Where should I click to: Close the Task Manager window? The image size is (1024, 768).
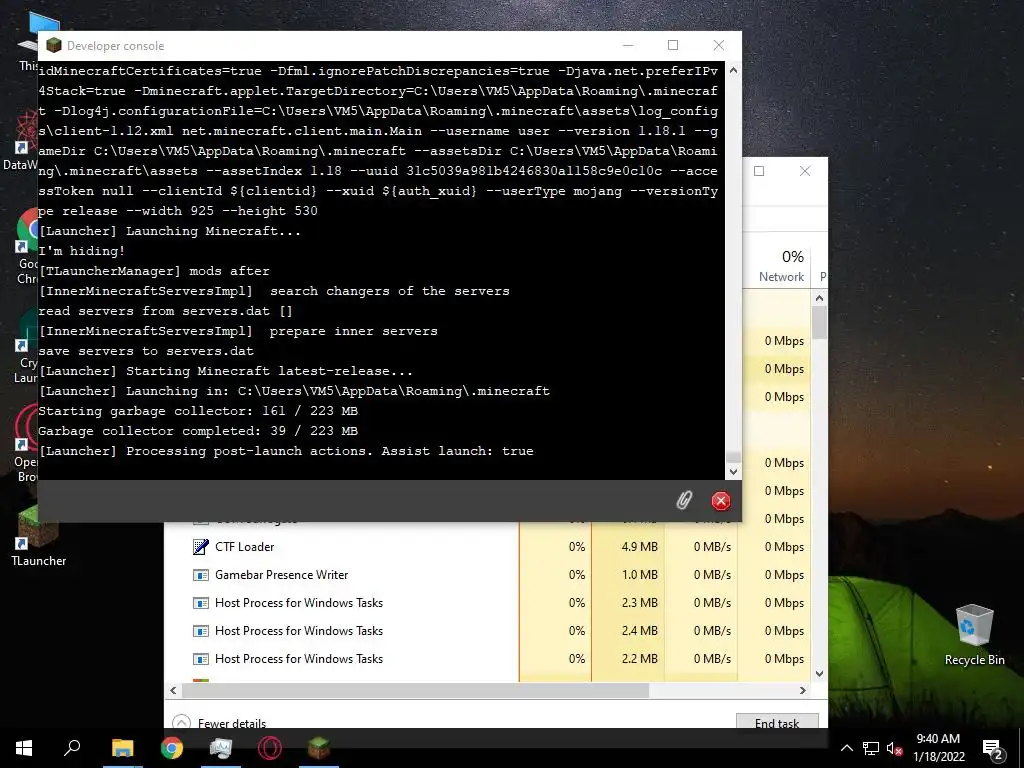pyautogui.click(x=805, y=171)
